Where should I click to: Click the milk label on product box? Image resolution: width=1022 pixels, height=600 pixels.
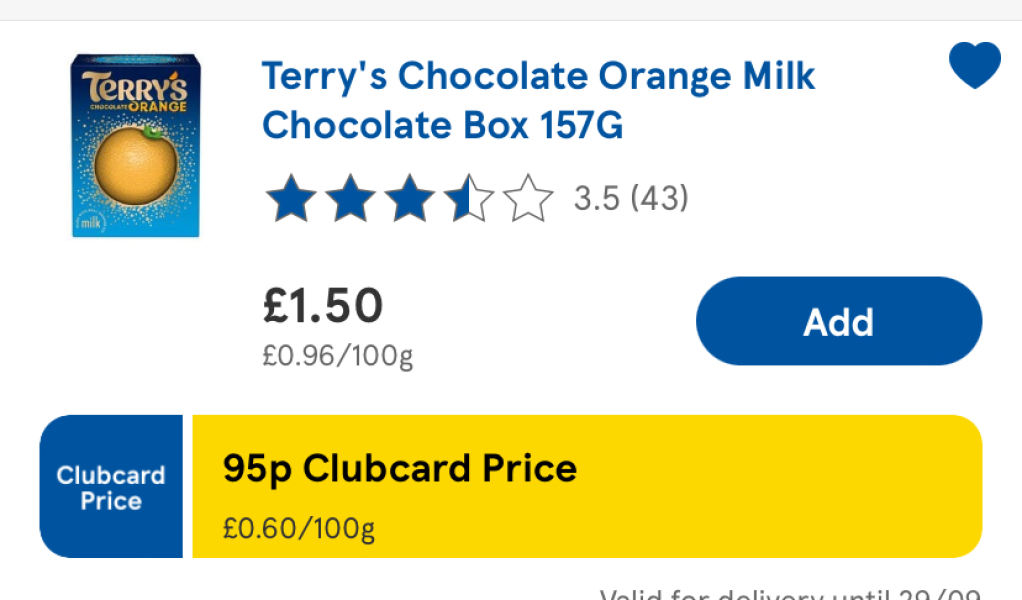click(x=91, y=223)
